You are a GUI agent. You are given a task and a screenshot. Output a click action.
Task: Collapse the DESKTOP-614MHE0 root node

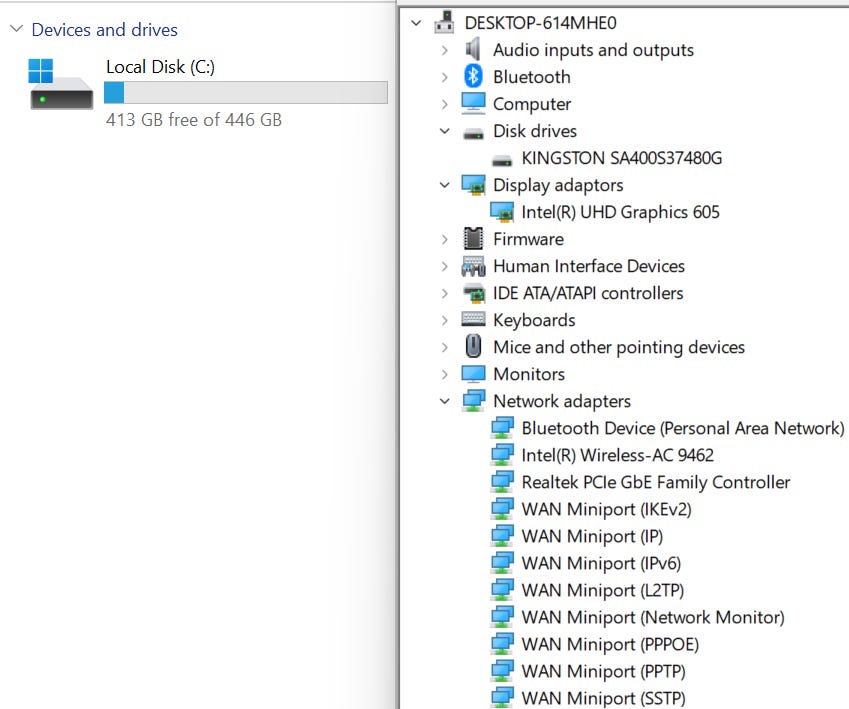point(417,23)
